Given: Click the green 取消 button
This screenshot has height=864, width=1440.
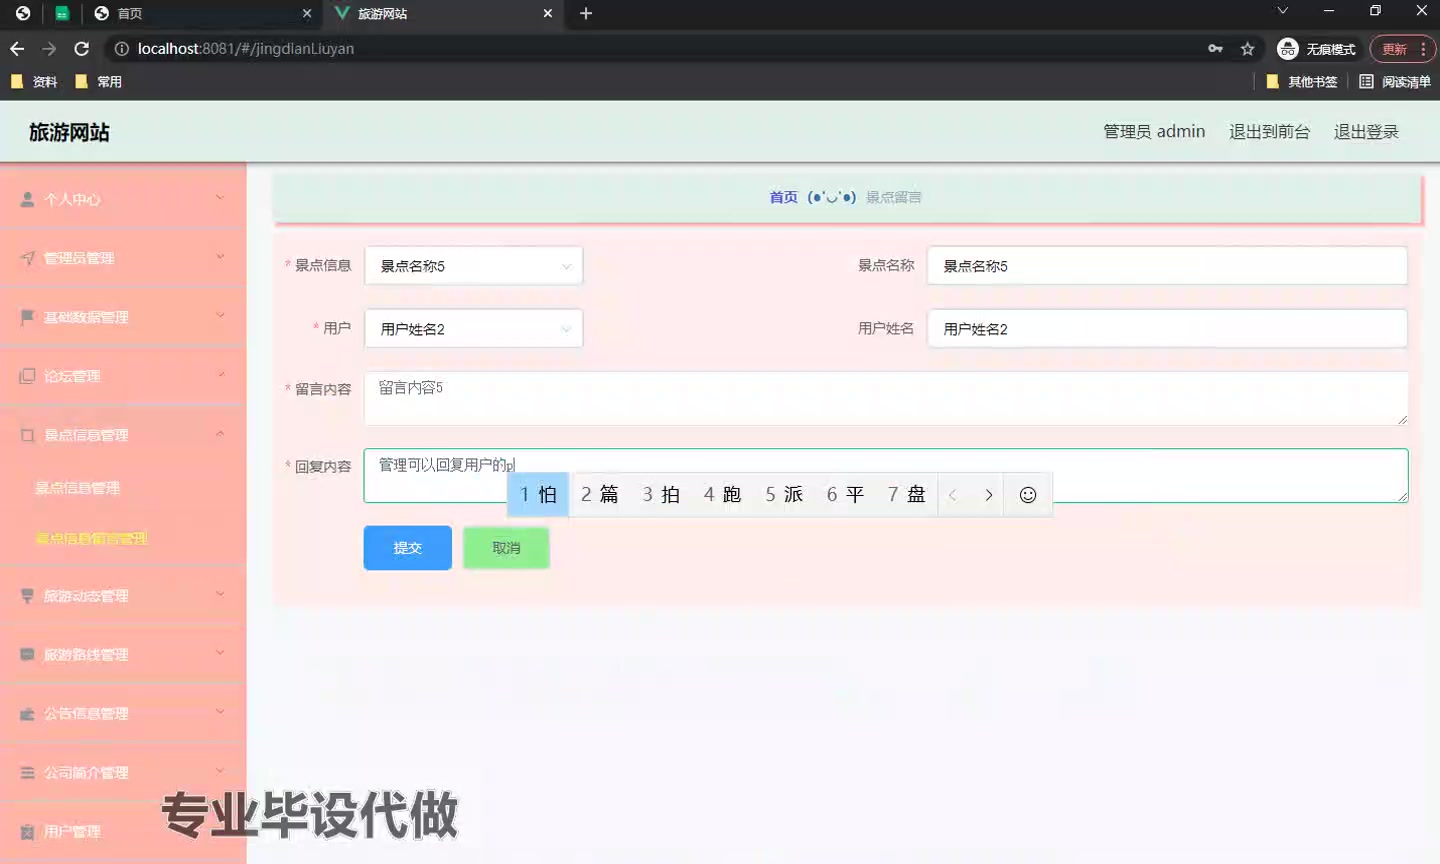Looking at the screenshot, I should 506,548.
